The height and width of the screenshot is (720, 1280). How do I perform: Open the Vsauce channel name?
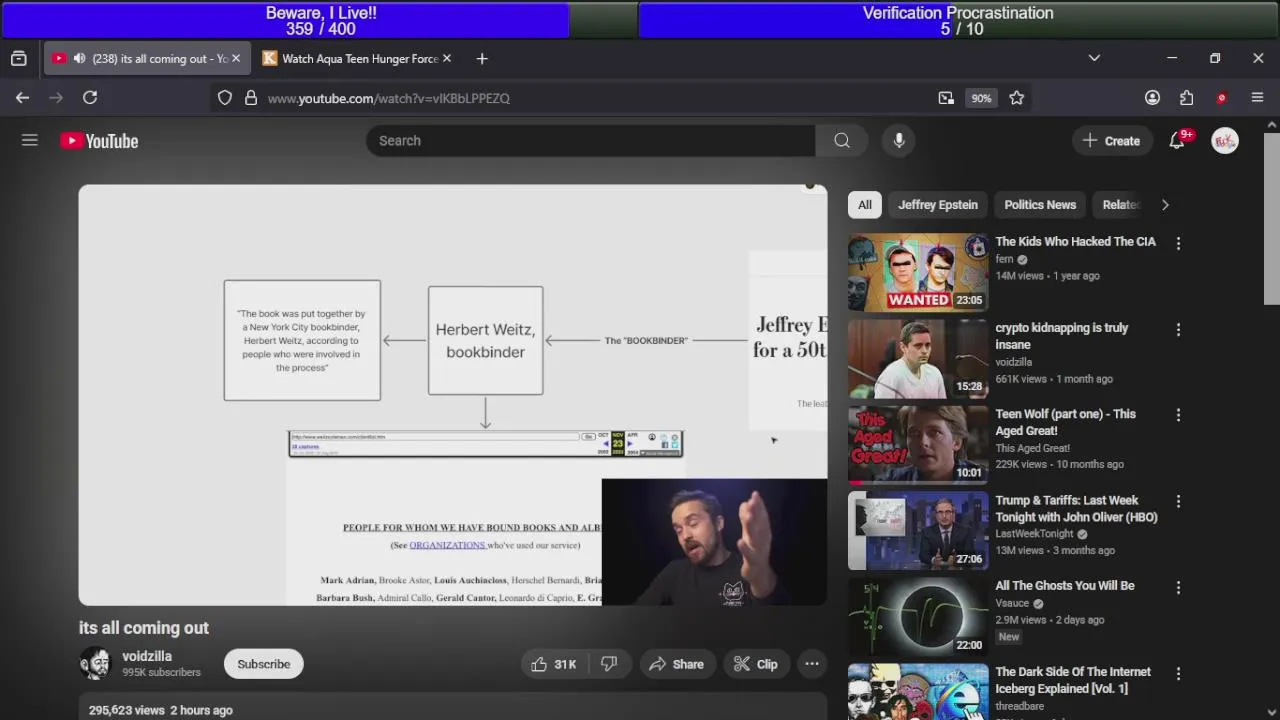point(1012,603)
